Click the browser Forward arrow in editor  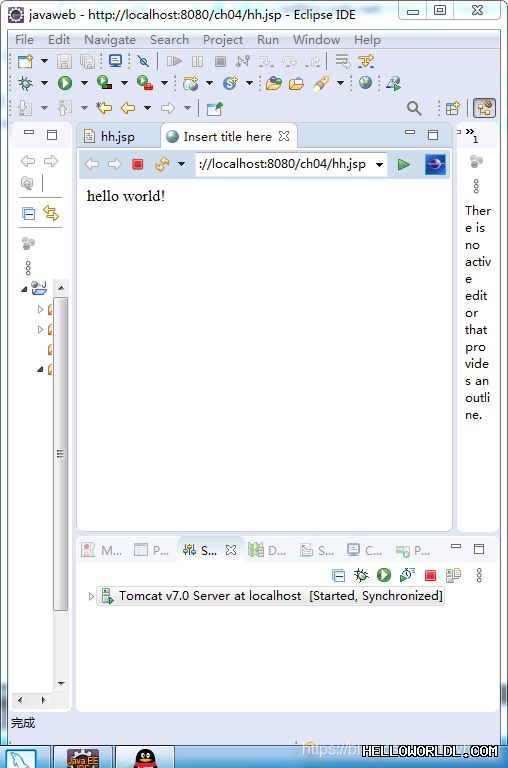(115, 164)
